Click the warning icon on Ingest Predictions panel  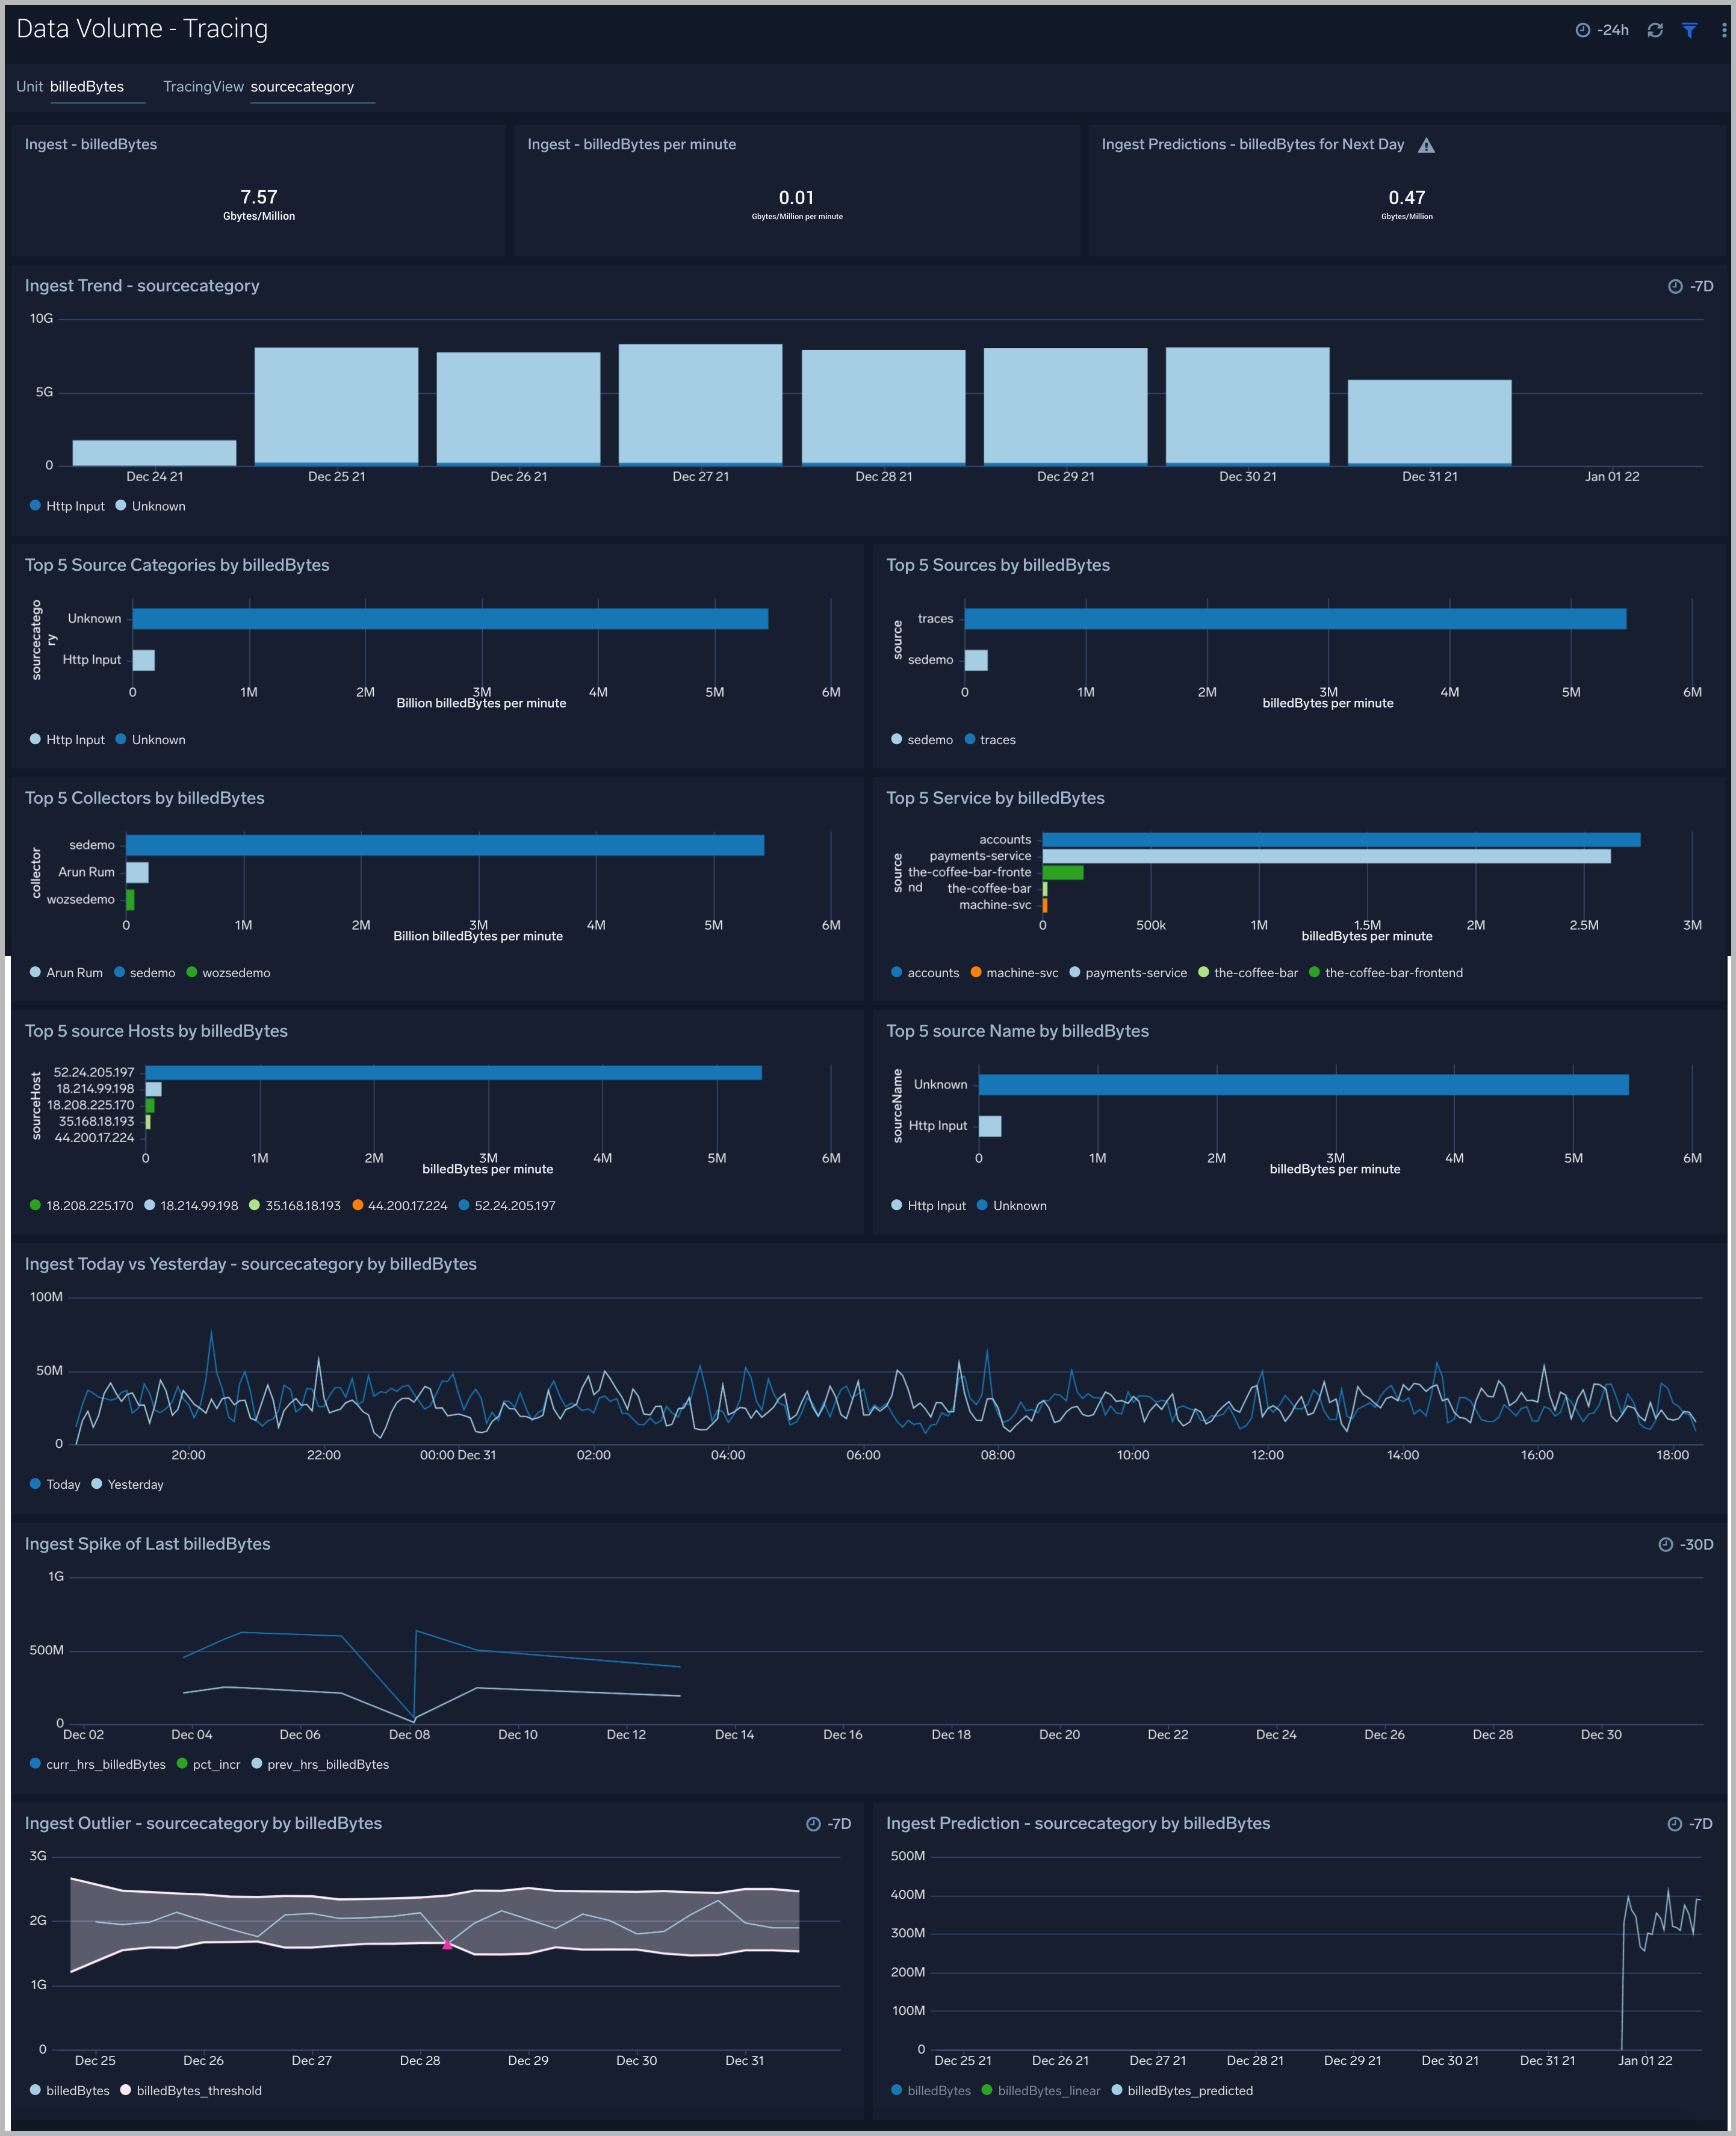(1427, 145)
